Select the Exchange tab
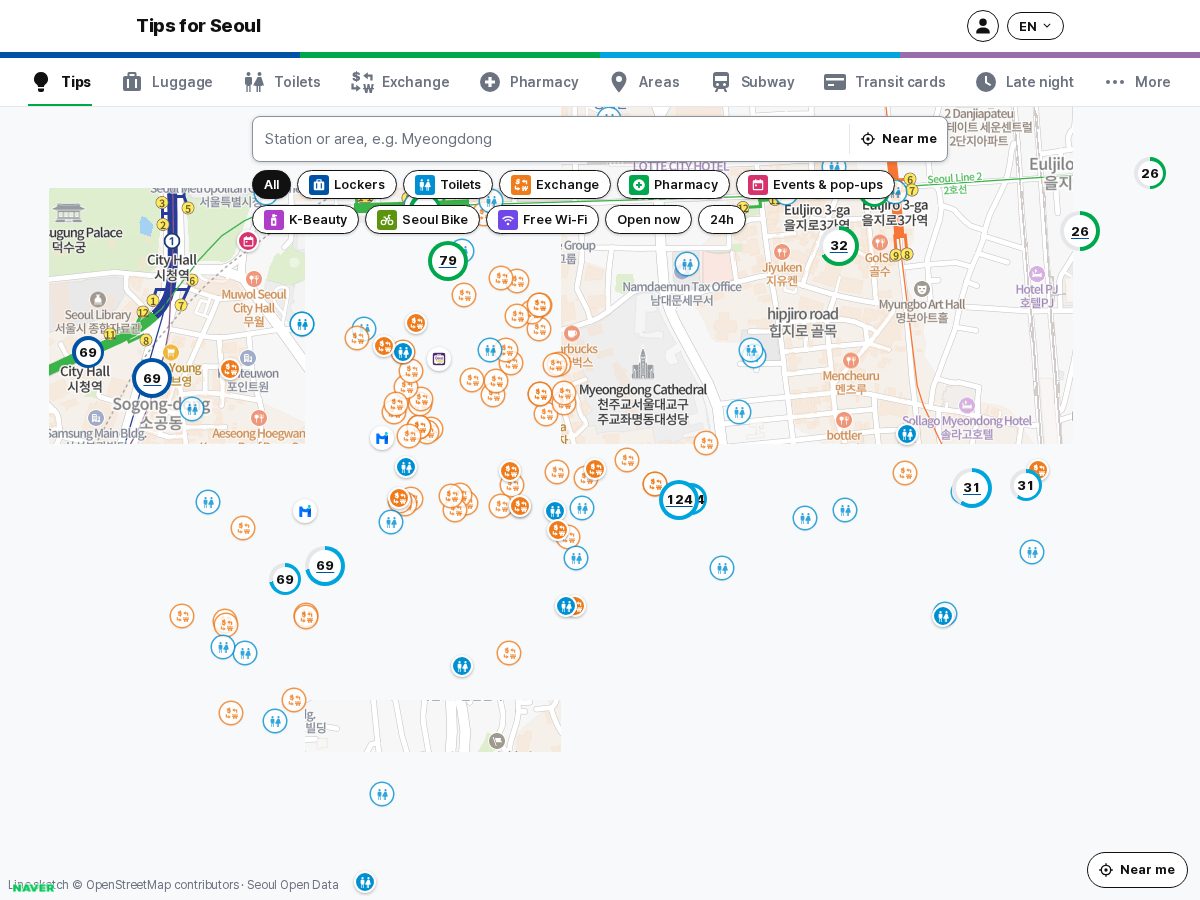 [400, 82]
